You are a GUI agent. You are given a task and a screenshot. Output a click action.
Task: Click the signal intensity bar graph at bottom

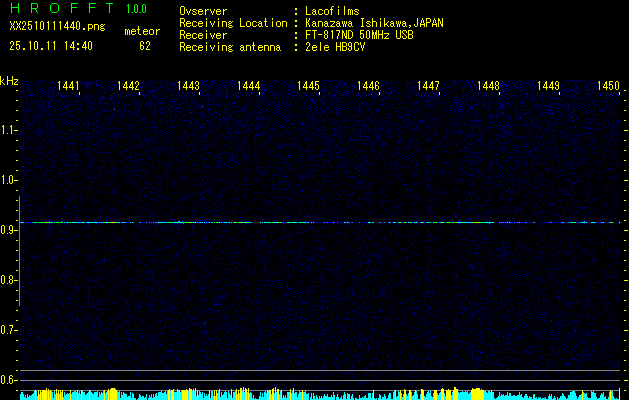click(320, 394)
